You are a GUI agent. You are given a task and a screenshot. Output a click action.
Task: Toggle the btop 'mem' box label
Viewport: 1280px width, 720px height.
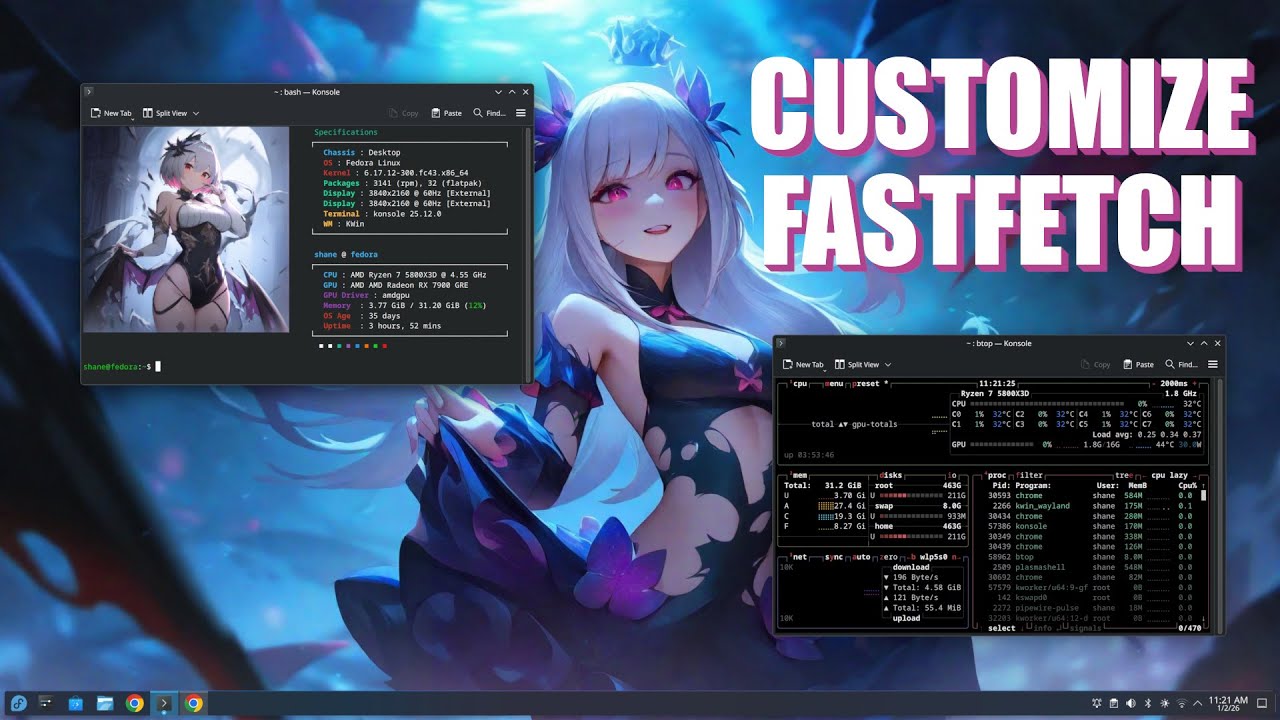tap(799, 475)
